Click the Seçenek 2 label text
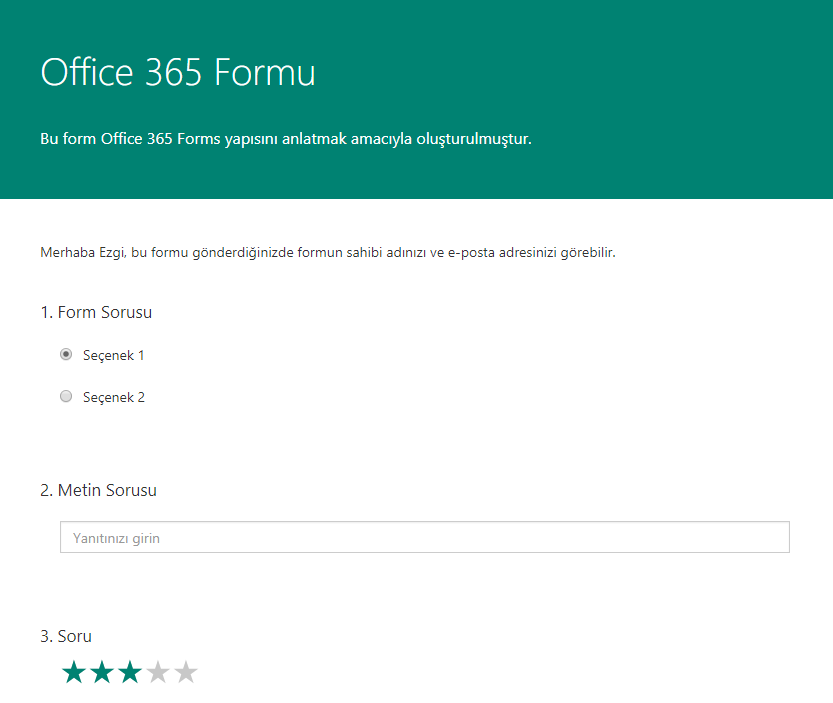The width and height of the screenshot is (833, 703). pos(114,397)
